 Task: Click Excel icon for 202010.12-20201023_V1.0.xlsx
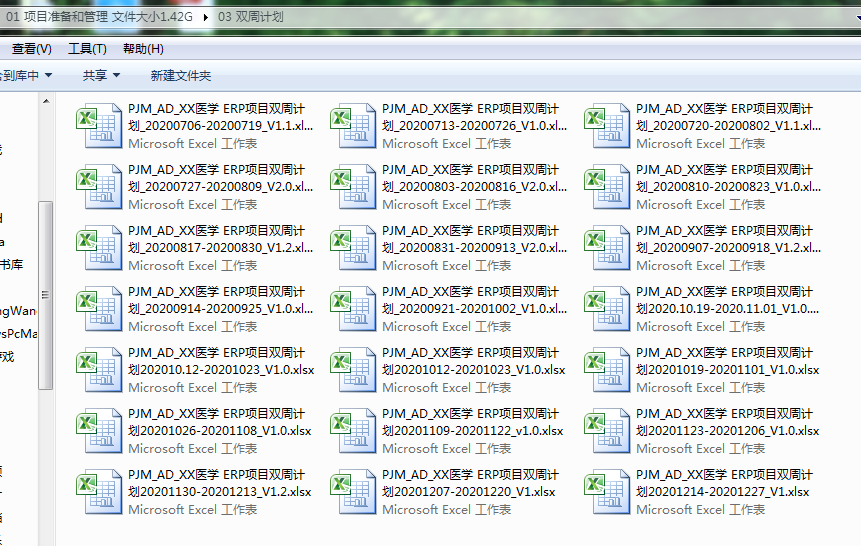[99, 370]
